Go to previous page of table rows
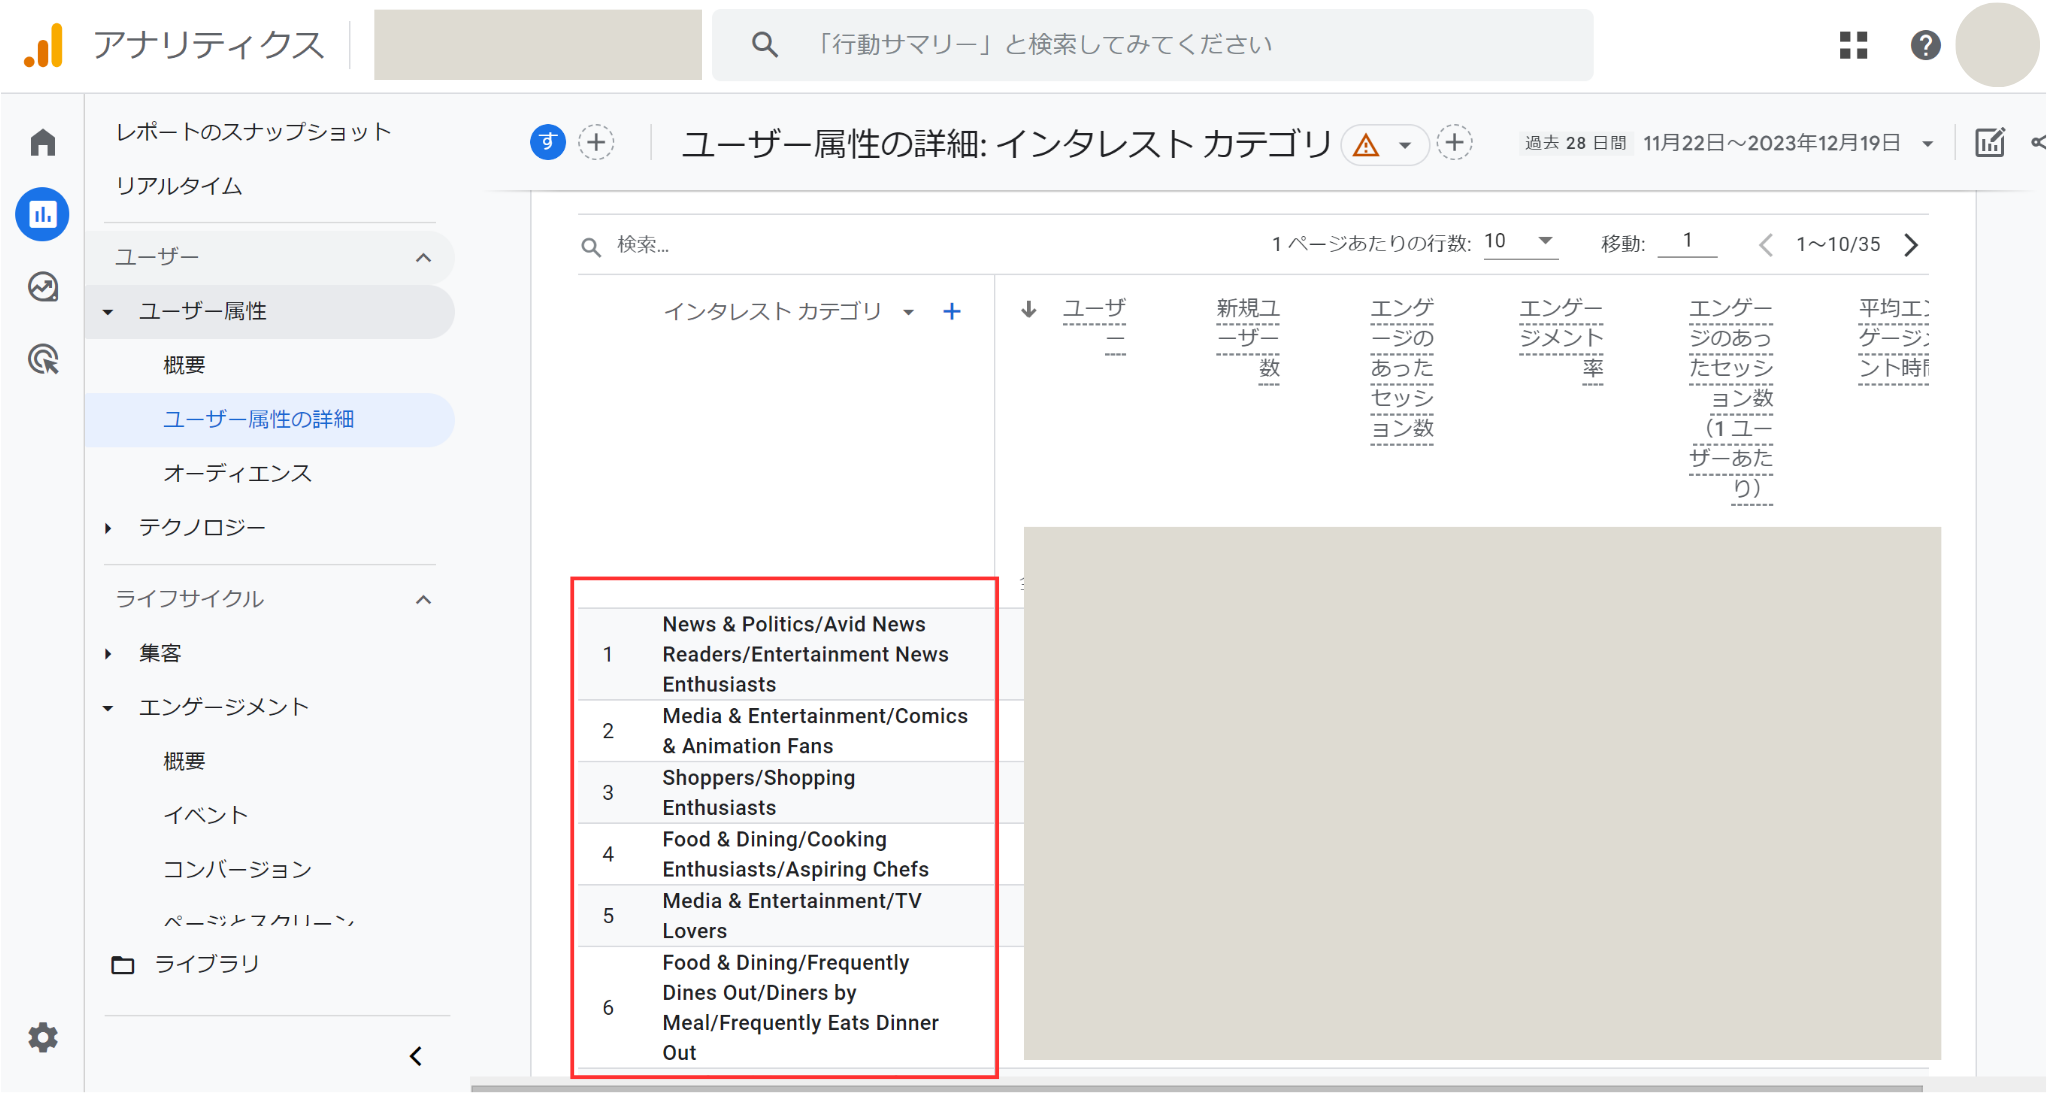Image resolution: width=2048 pixels, height=1093 pixels. 1766,244
